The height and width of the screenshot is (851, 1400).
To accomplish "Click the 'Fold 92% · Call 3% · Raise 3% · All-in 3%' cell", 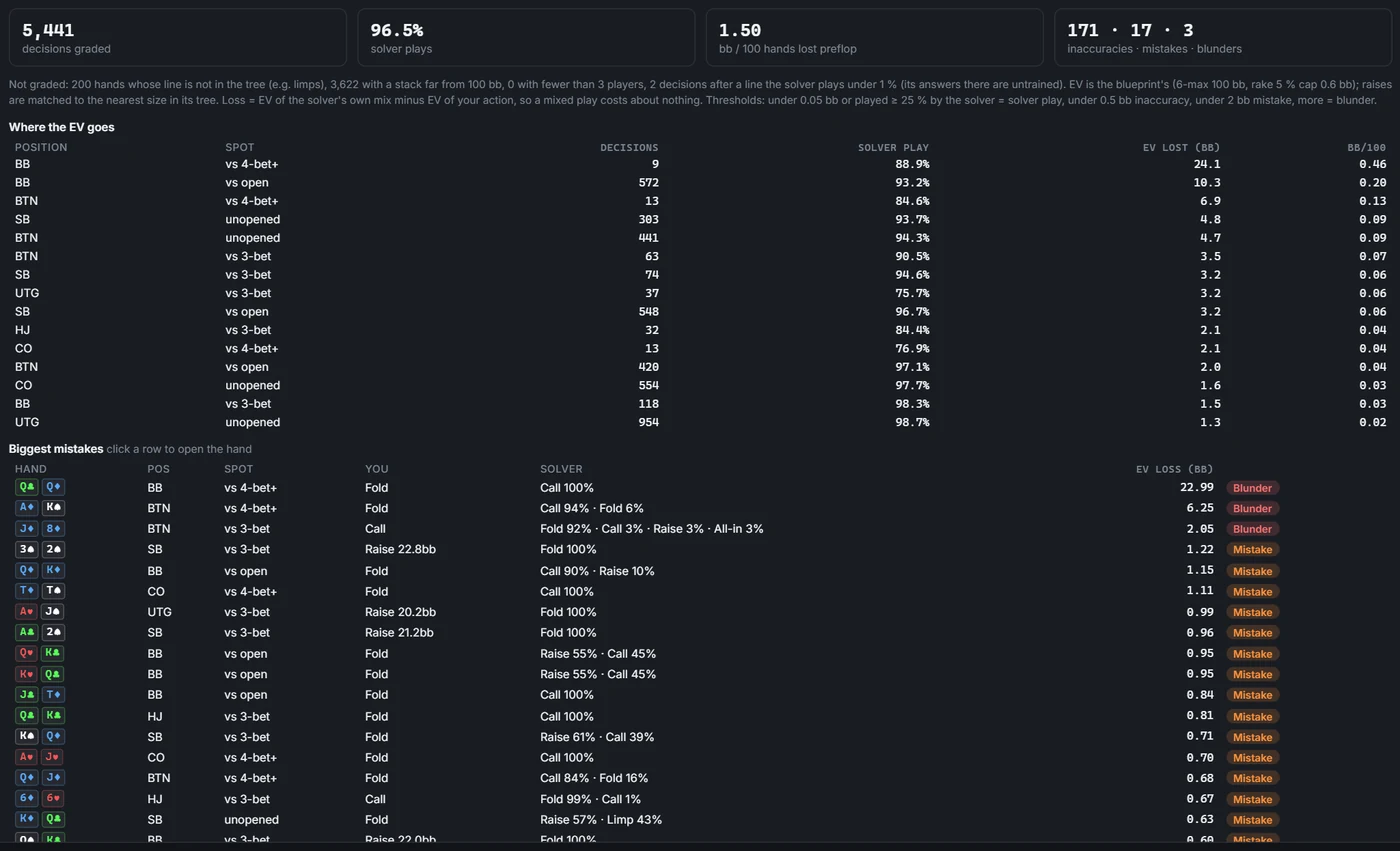I will 651,529.
